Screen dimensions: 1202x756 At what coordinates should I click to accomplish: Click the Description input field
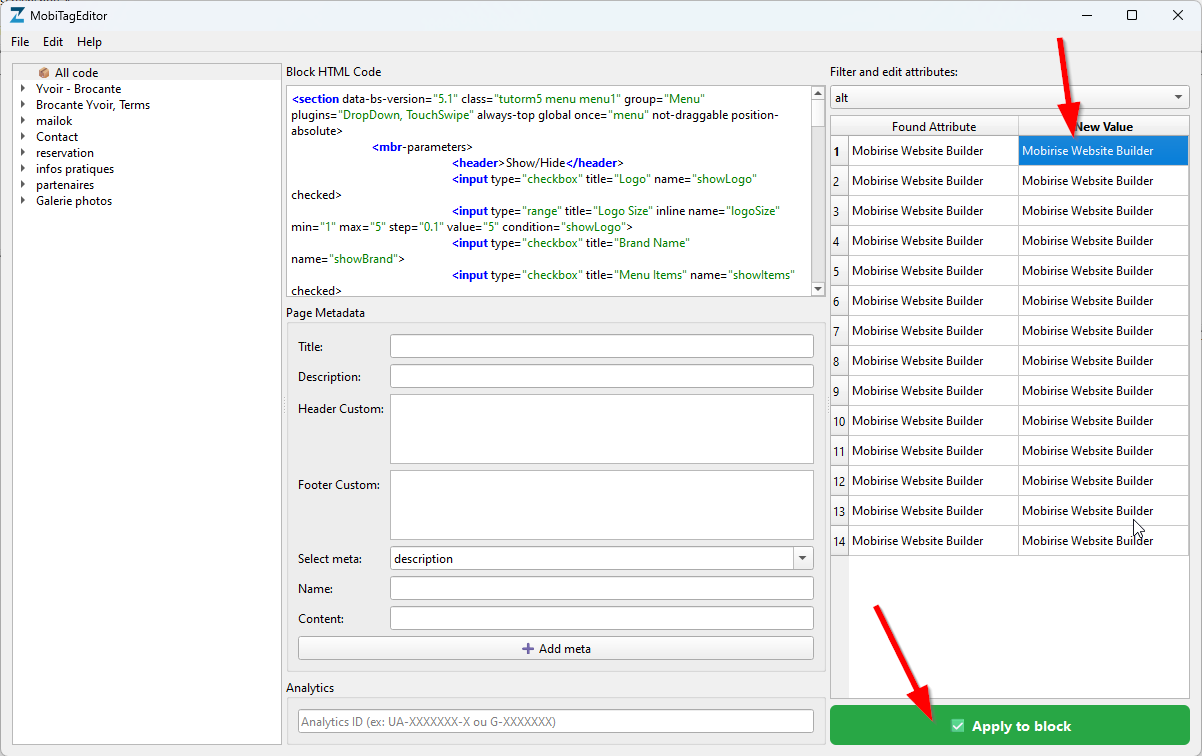click(x=601, y=376)
